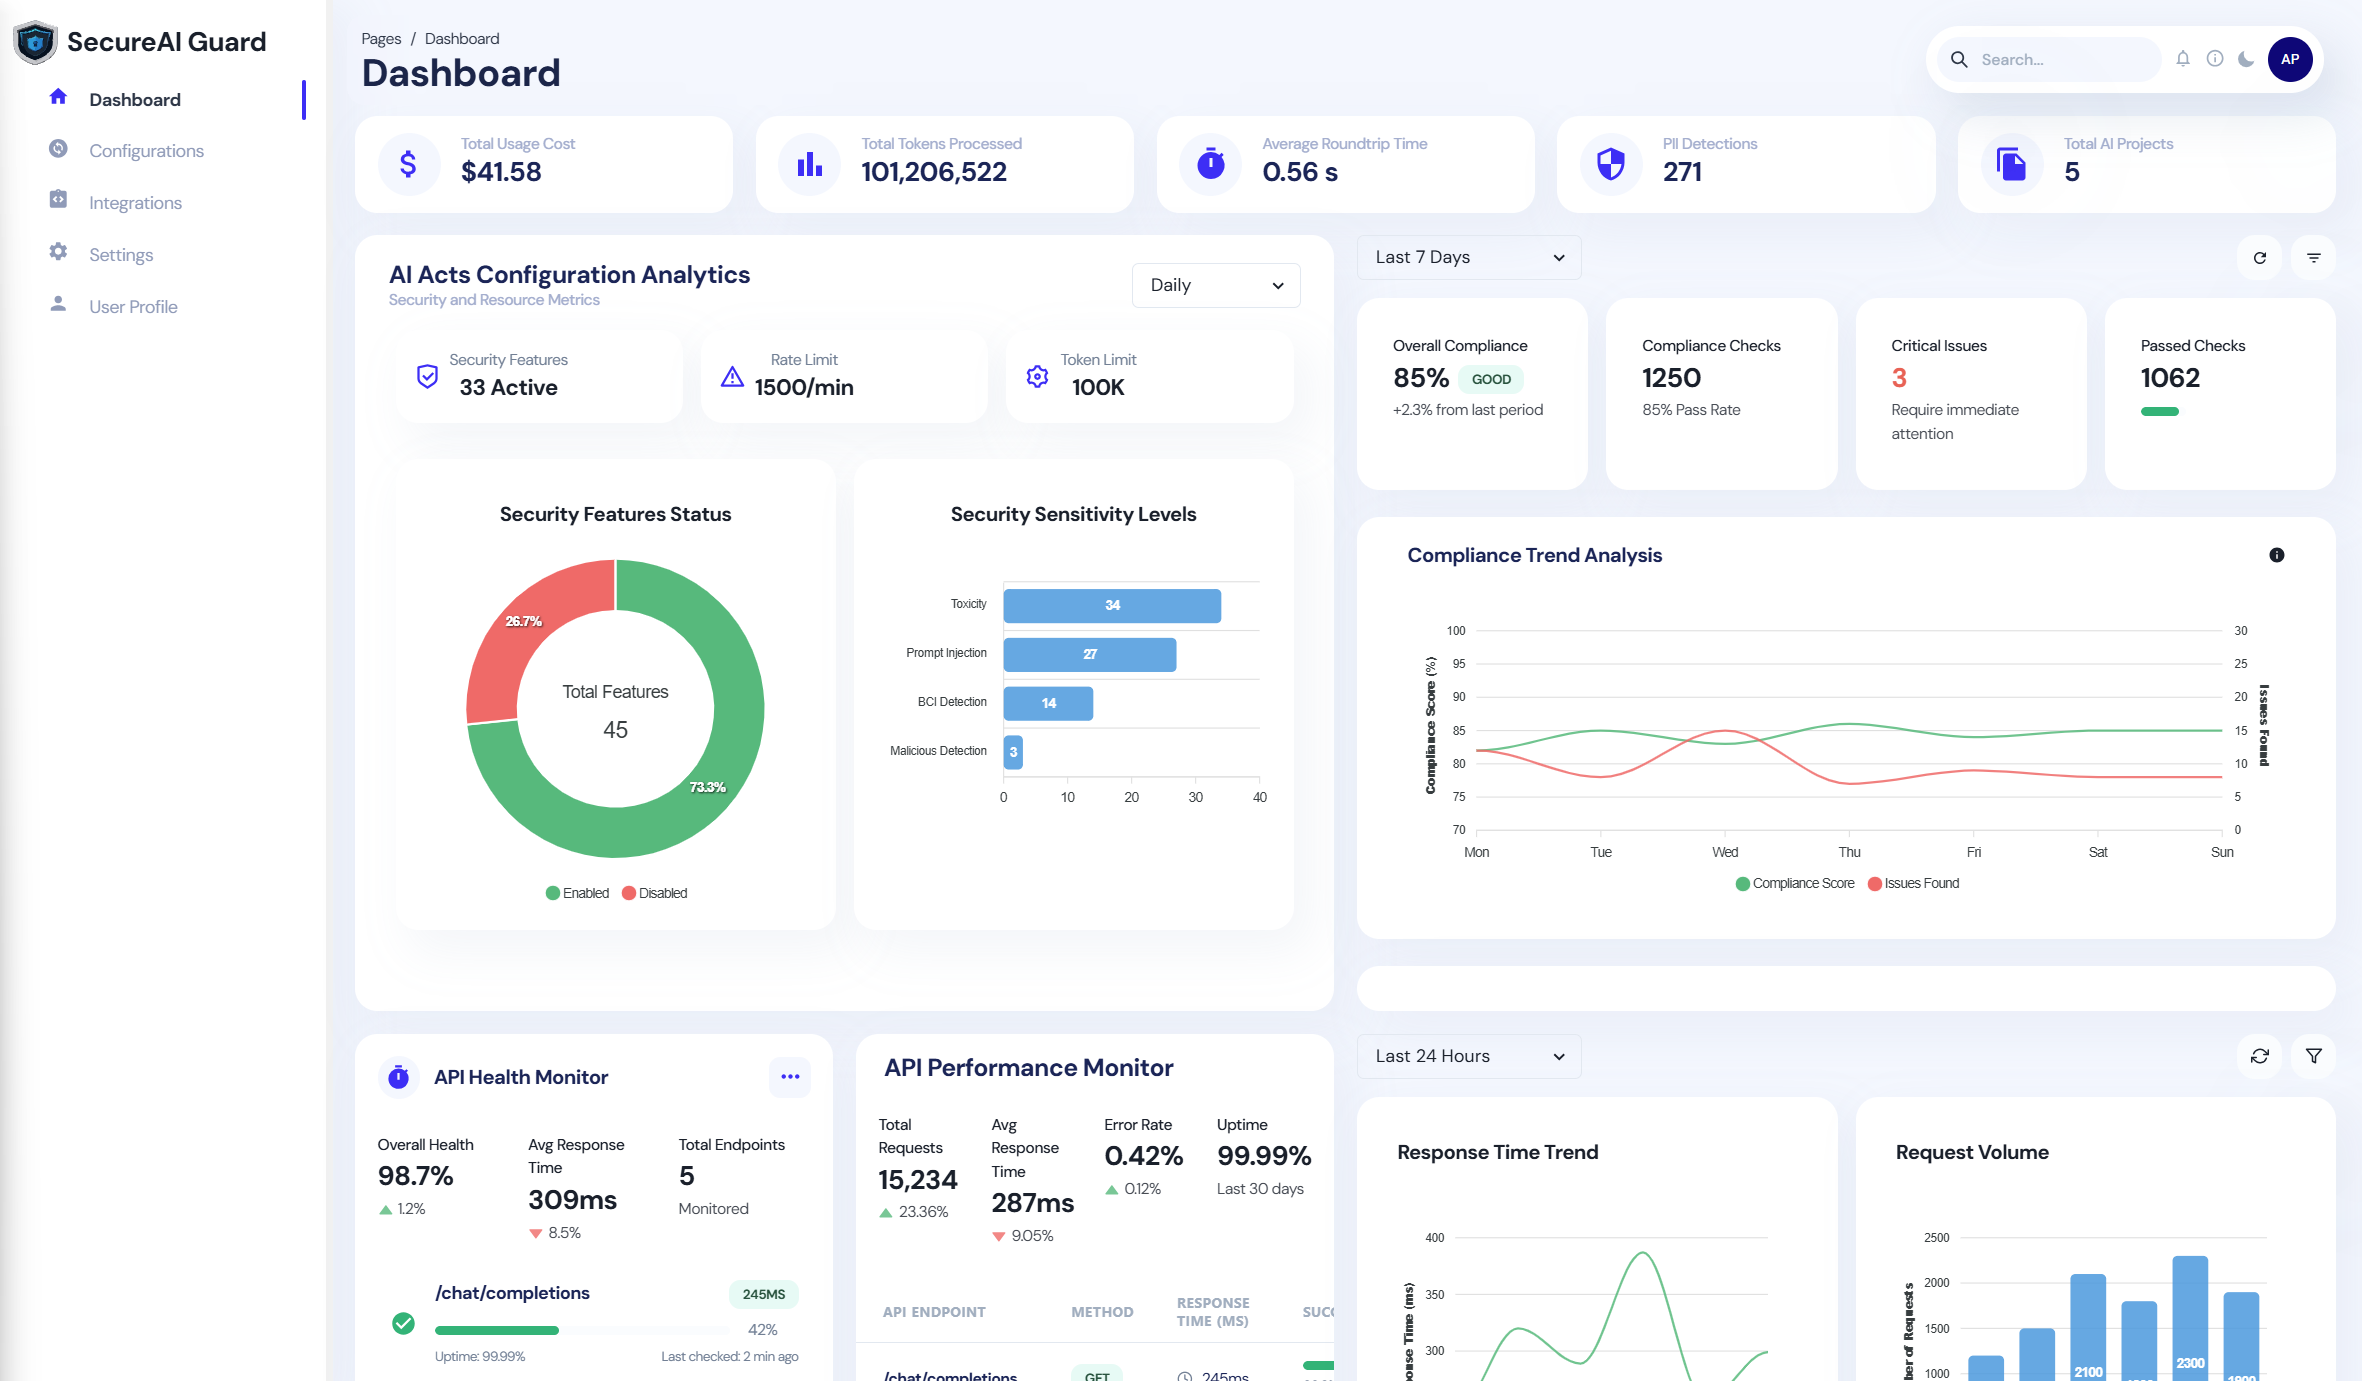The width and height of the screenshot is (2362, 1381).
Task: Click the notifications bell icon
Action: pyautogui.click(x=2183, y=59)
